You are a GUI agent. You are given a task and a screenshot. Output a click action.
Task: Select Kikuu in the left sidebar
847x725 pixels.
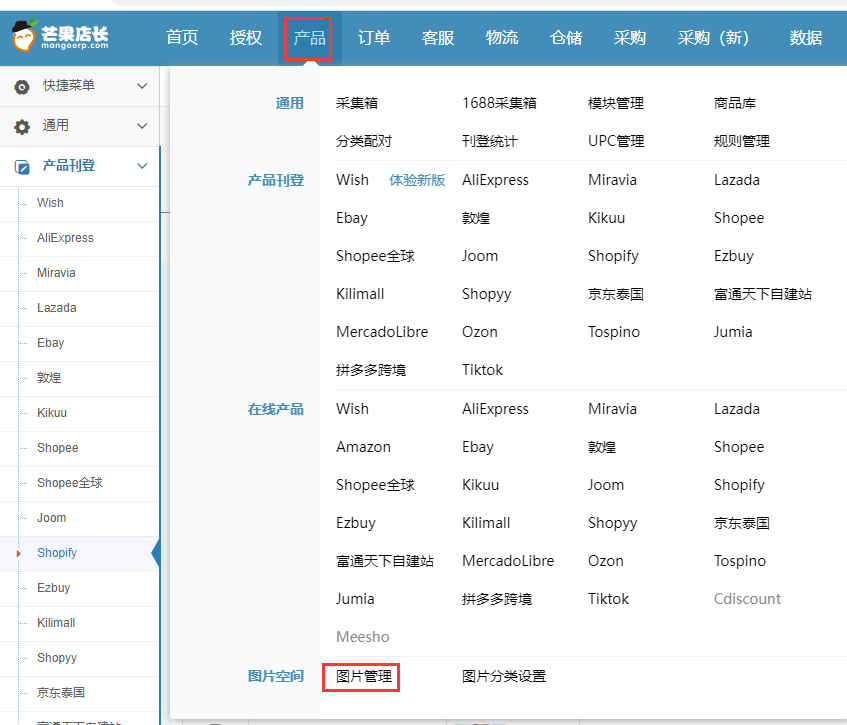[x=52, y=413]
